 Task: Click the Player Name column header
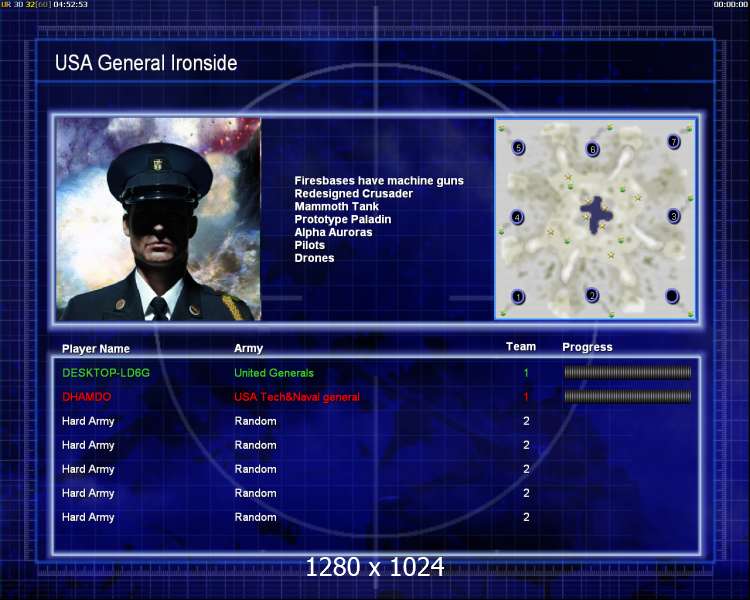[x=96, y=349]
